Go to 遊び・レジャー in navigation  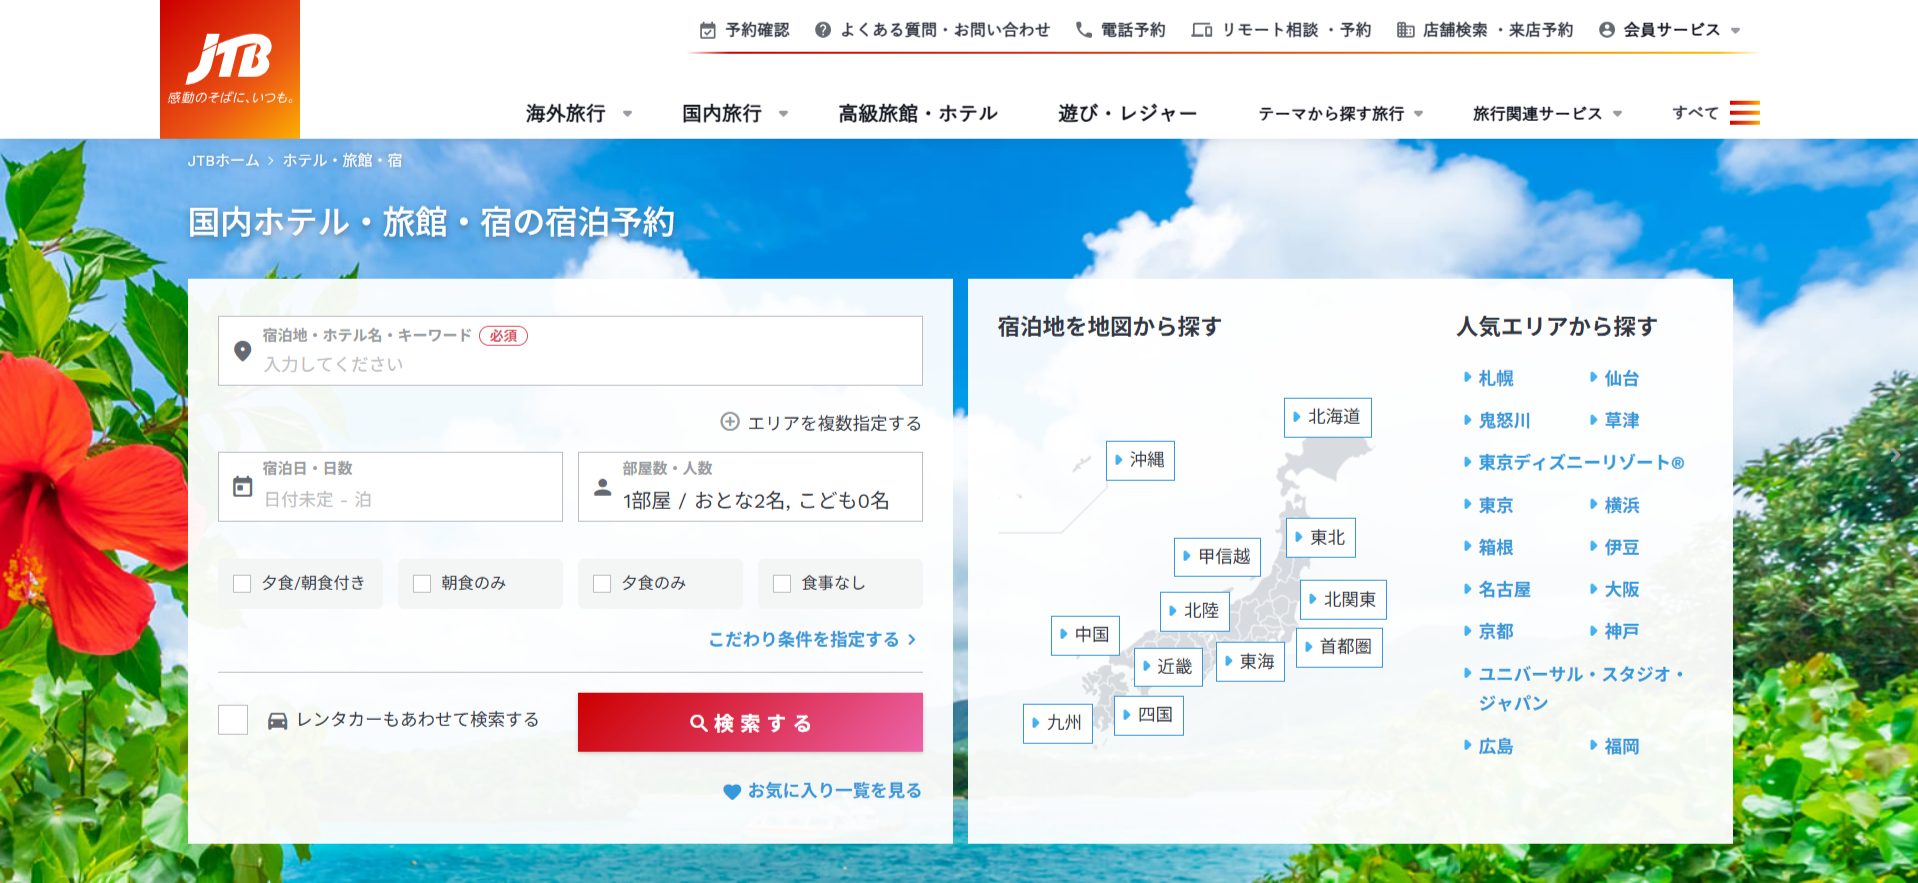coord(1127,114)
